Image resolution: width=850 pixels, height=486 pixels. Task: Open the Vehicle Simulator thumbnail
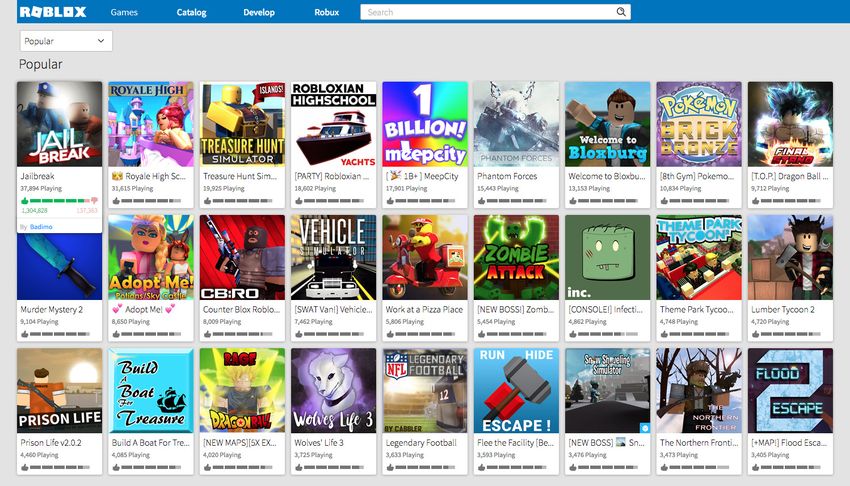pos(333,257)
